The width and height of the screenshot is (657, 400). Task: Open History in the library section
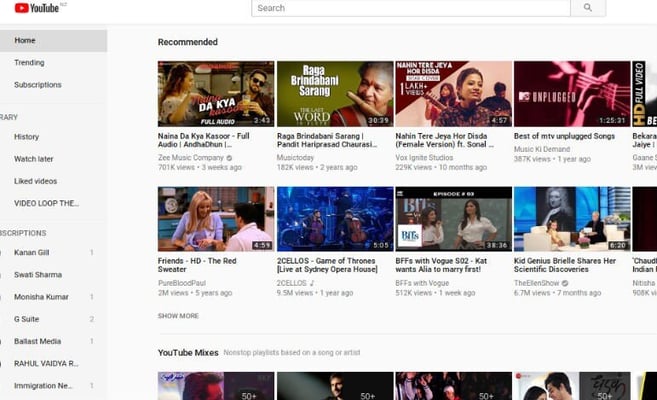(x=27, y=137)
